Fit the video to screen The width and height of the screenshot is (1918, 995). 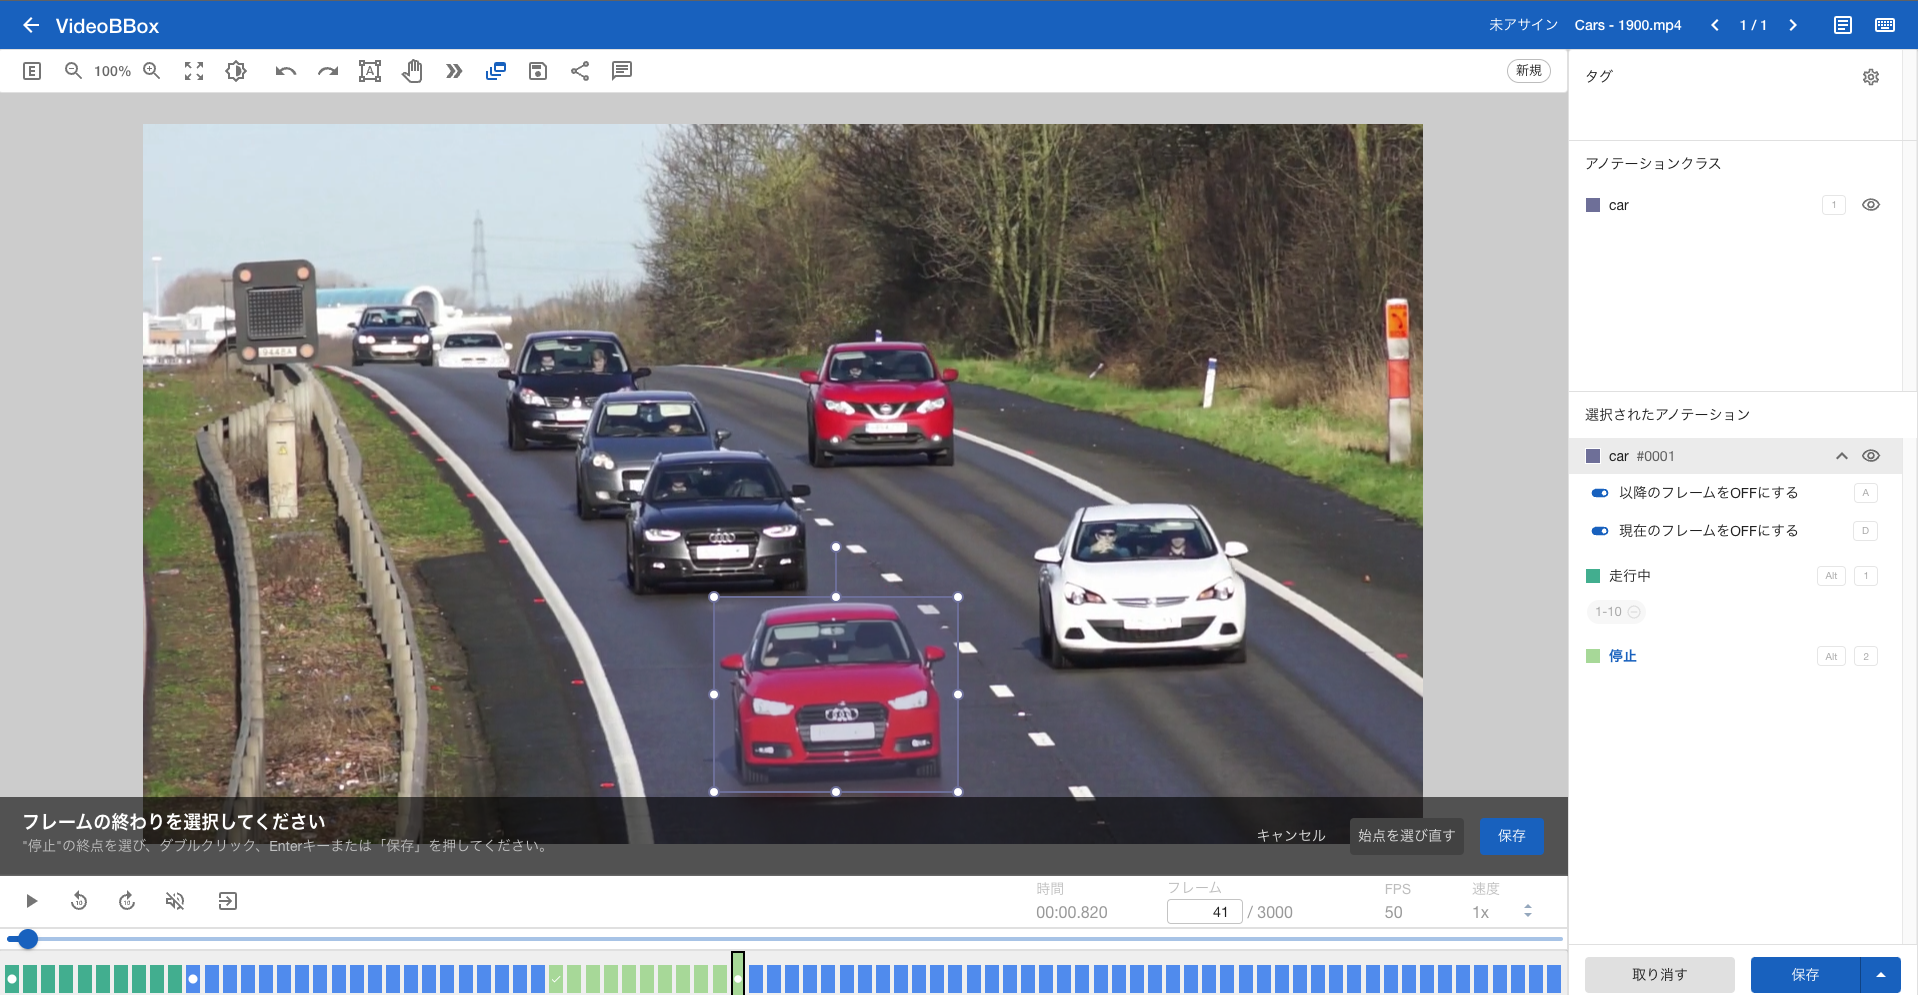tap(194, 71)
